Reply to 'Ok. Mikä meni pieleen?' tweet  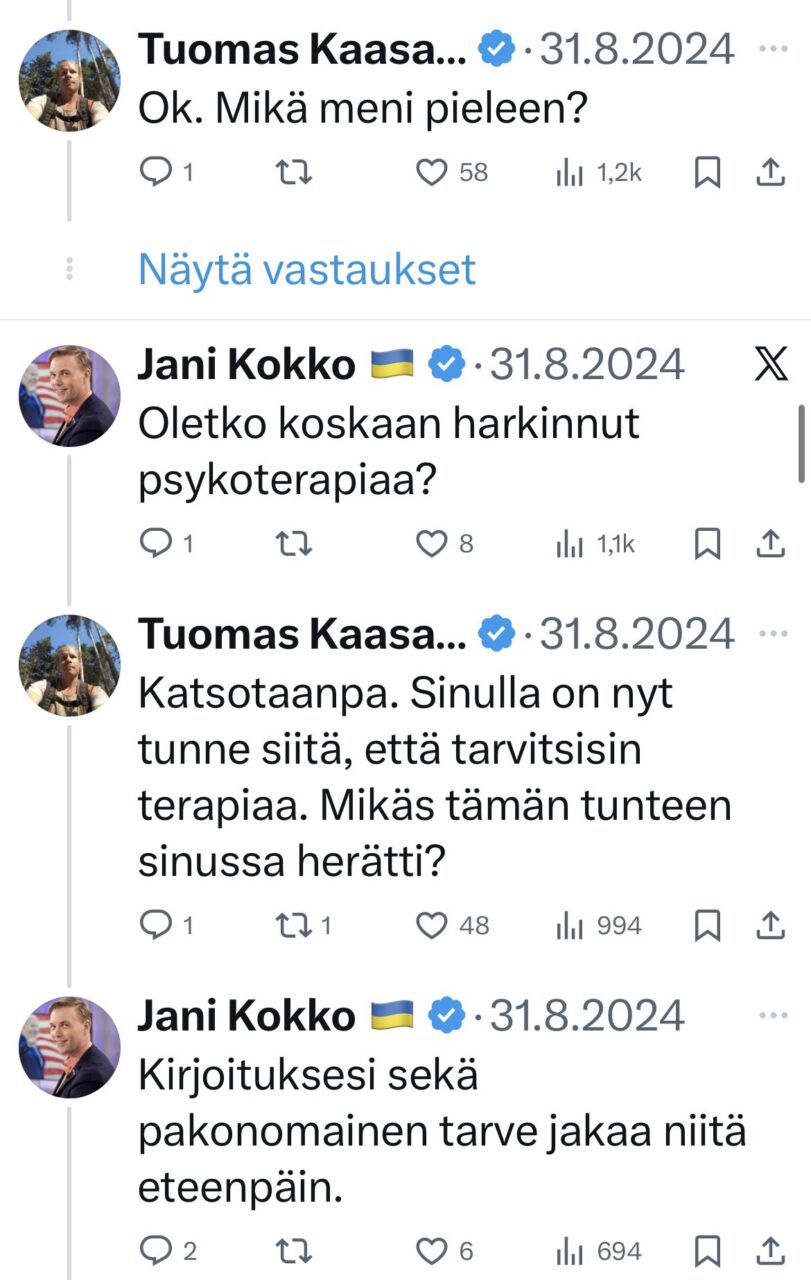155,173
